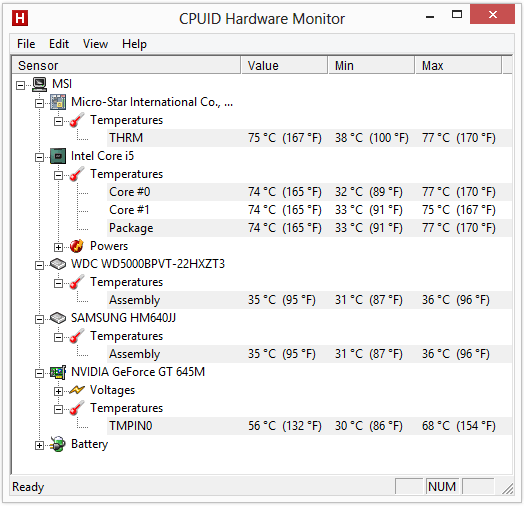Click the Voltages label
This screenshot has width=524, height=506.
click(x=112, y=390)
